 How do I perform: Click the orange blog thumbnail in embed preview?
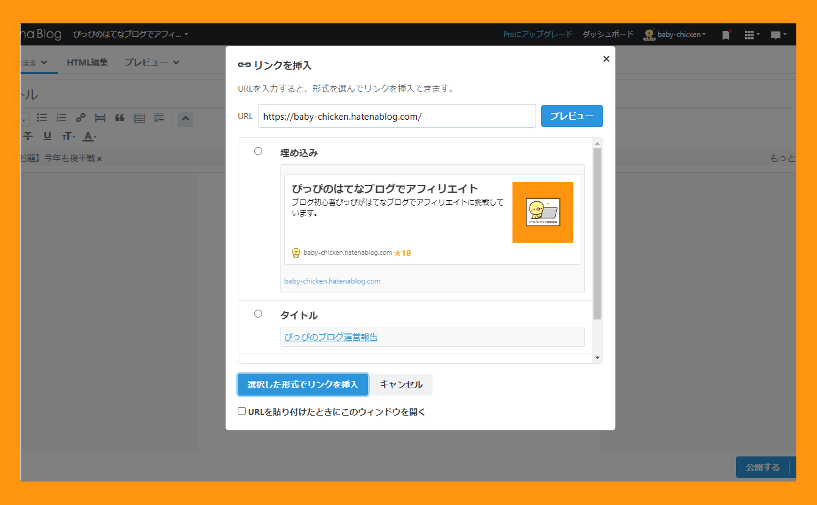[x=542, y=212]
